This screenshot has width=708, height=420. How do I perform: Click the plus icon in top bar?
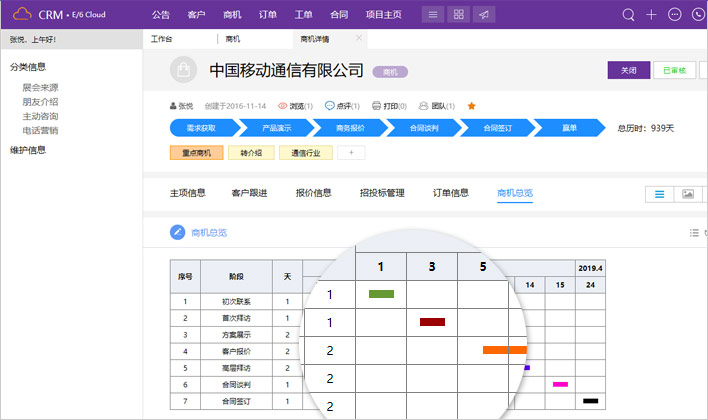point(651,15)
